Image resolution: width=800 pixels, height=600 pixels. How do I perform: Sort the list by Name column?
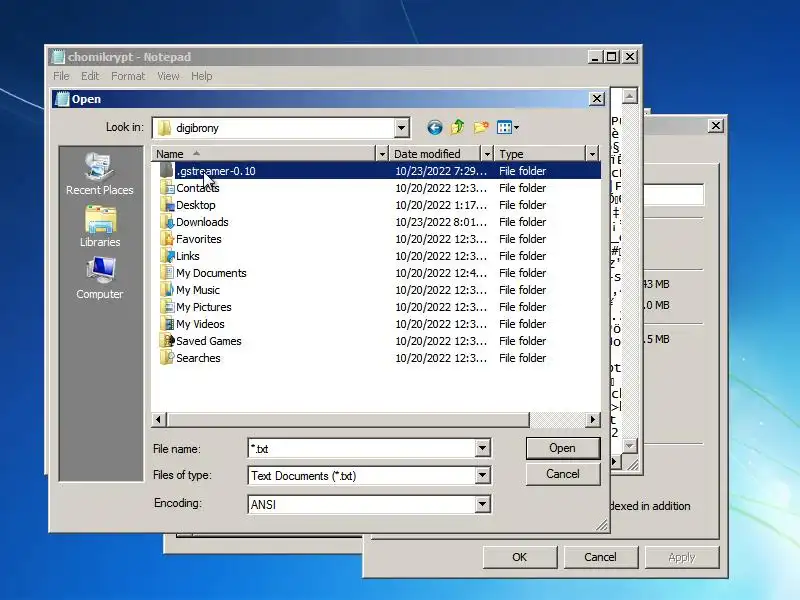pos(263,154)
